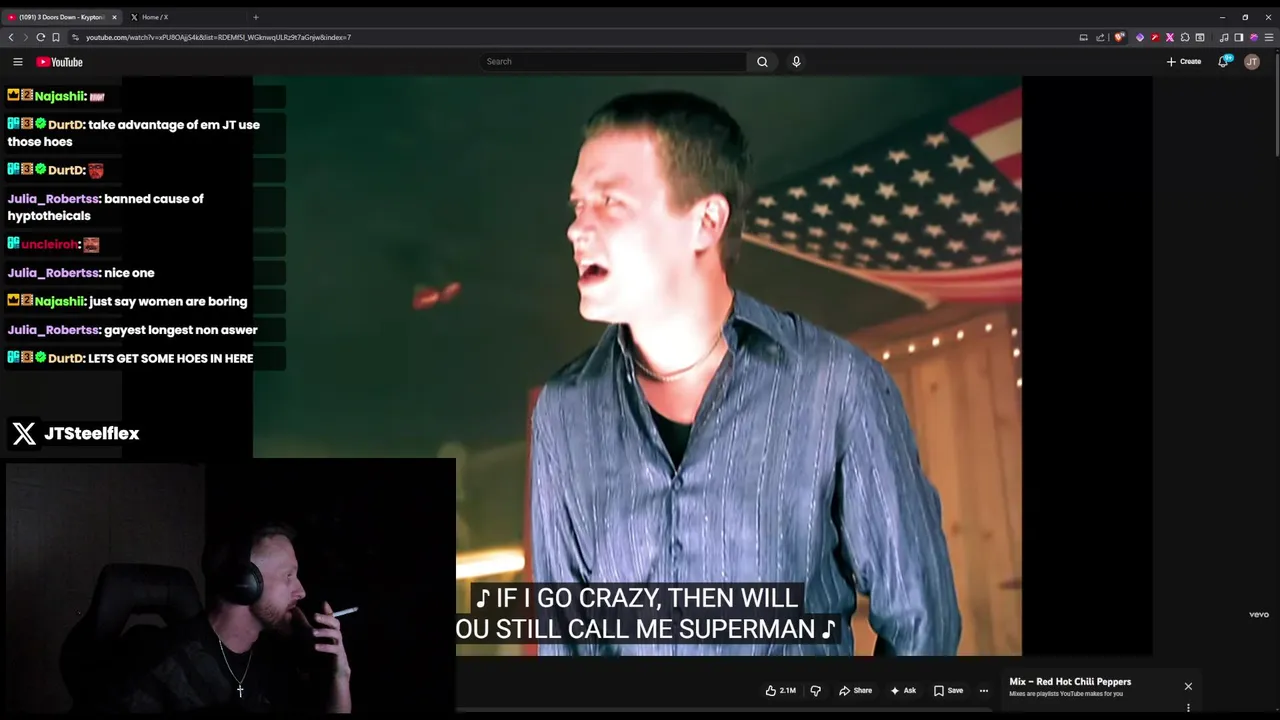Image resolution: width=1280 pixels, height=720 pixels.
Task: Open the purple wallet icon in toolbar
Action: [1254, 37]
